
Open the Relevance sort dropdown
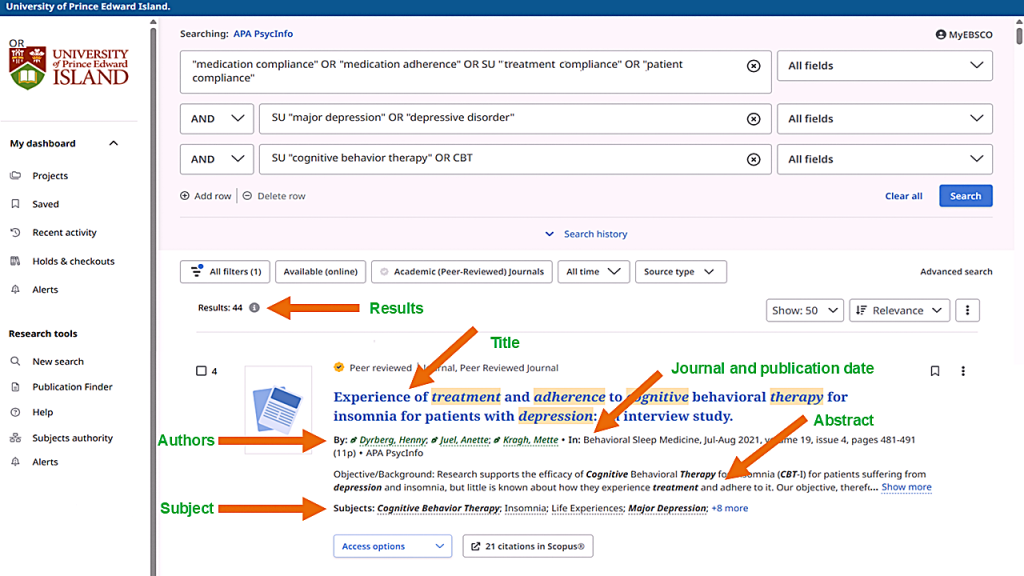[898, 310]
